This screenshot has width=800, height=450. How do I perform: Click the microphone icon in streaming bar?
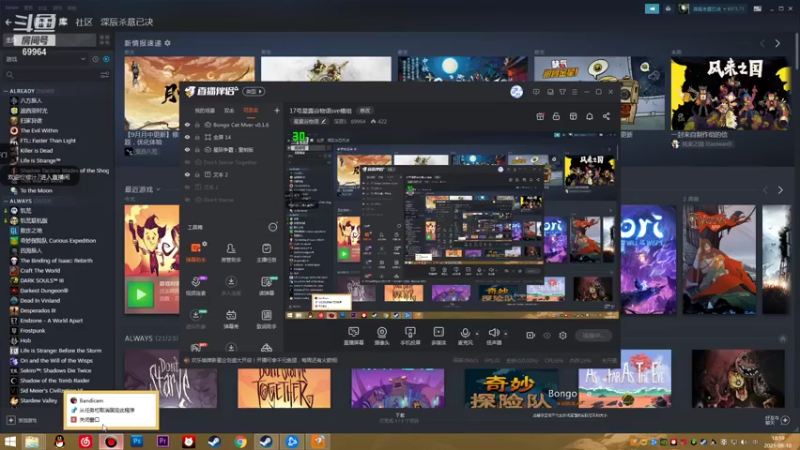tap(465, 333)
